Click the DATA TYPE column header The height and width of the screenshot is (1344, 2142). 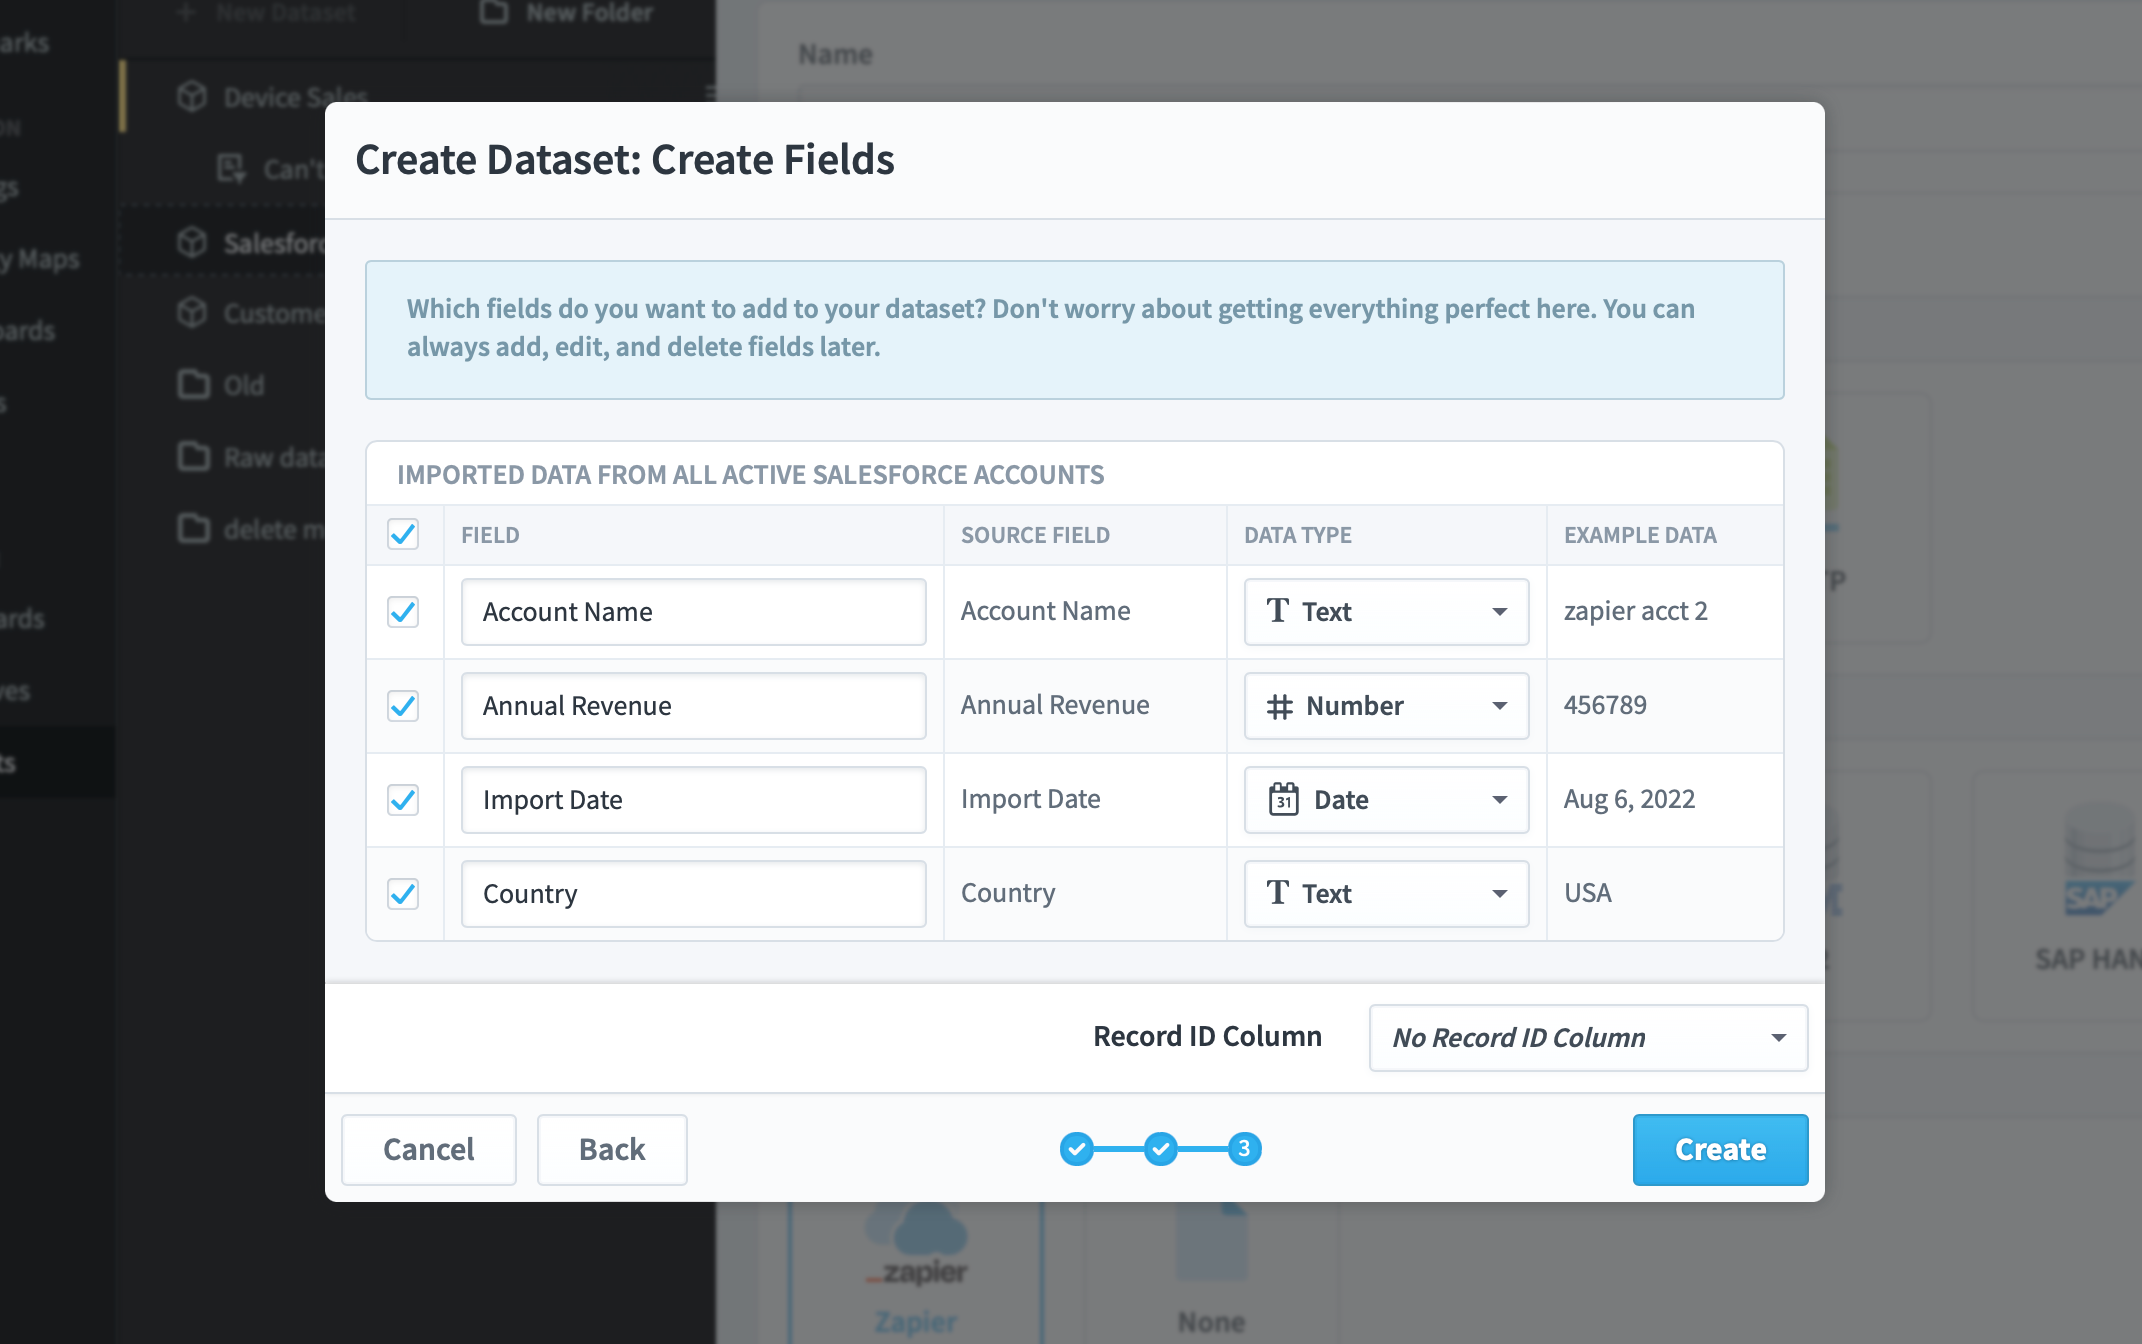pos(1298,535)
